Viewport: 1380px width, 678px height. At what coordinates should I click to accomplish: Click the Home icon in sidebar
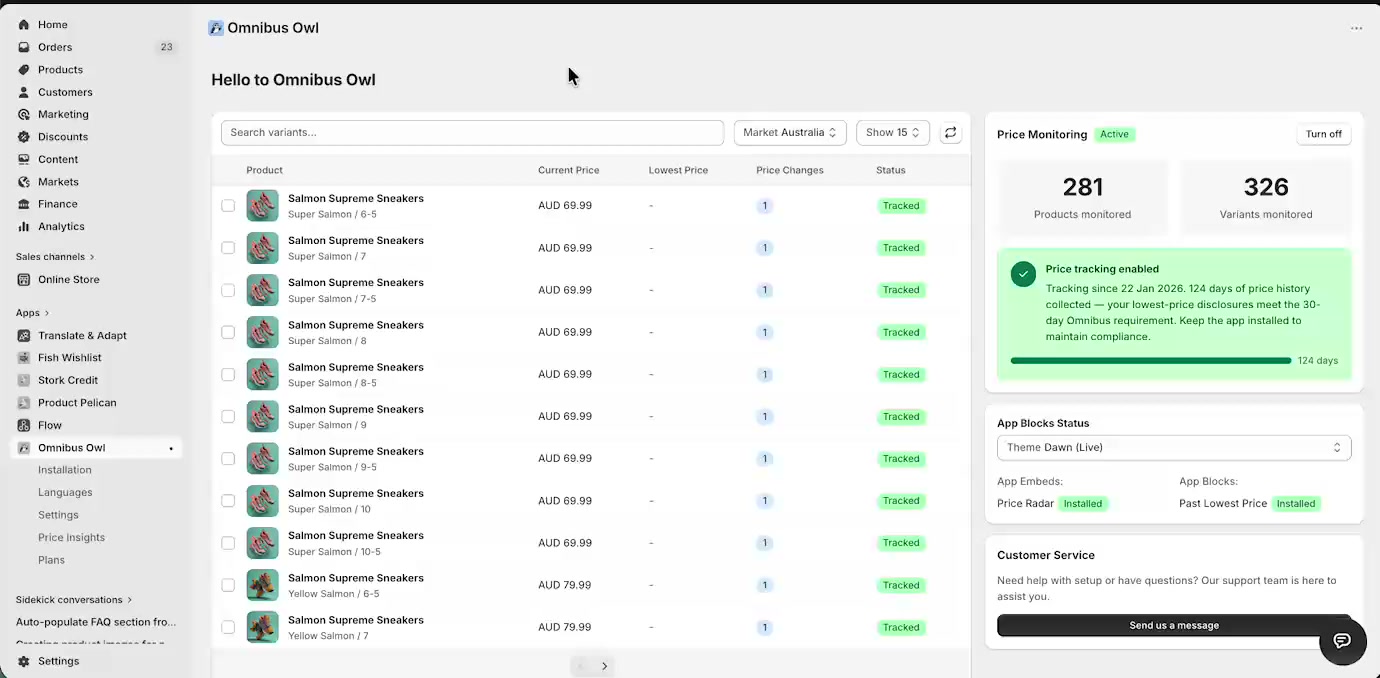[x=24, y=24]
